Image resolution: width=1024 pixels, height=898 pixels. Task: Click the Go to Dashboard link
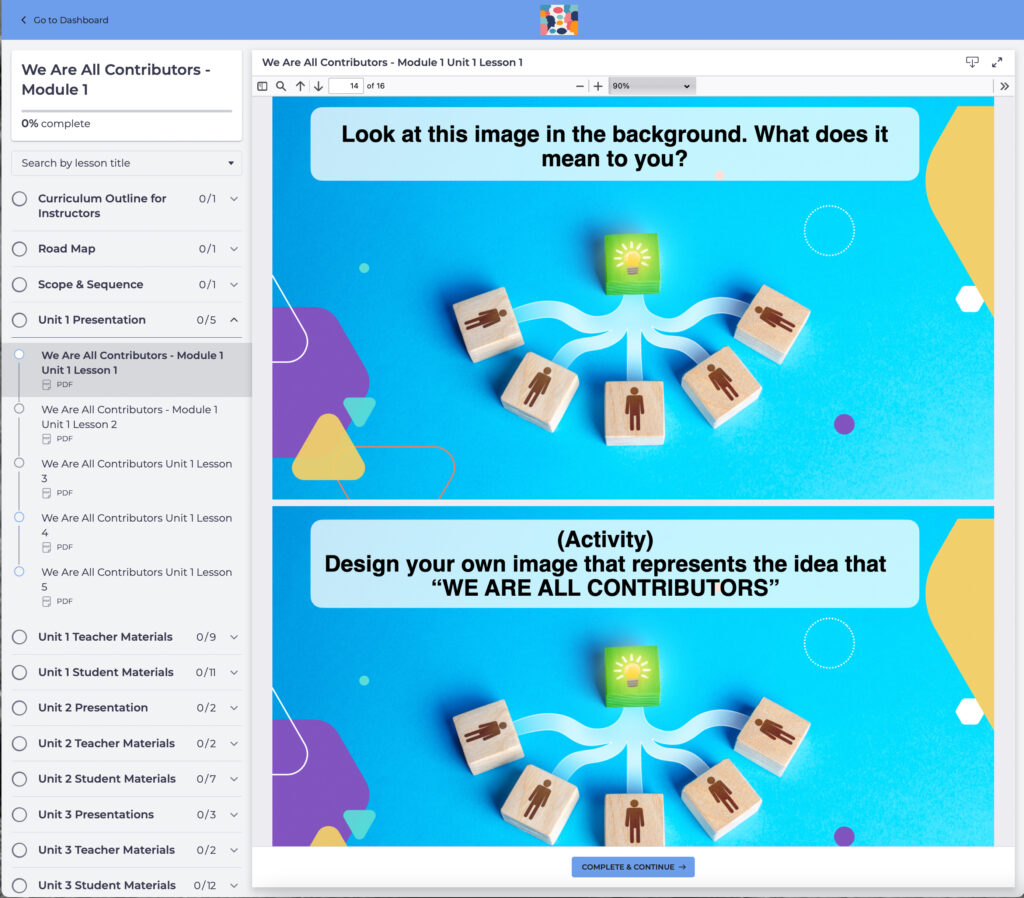pos(65,20)
